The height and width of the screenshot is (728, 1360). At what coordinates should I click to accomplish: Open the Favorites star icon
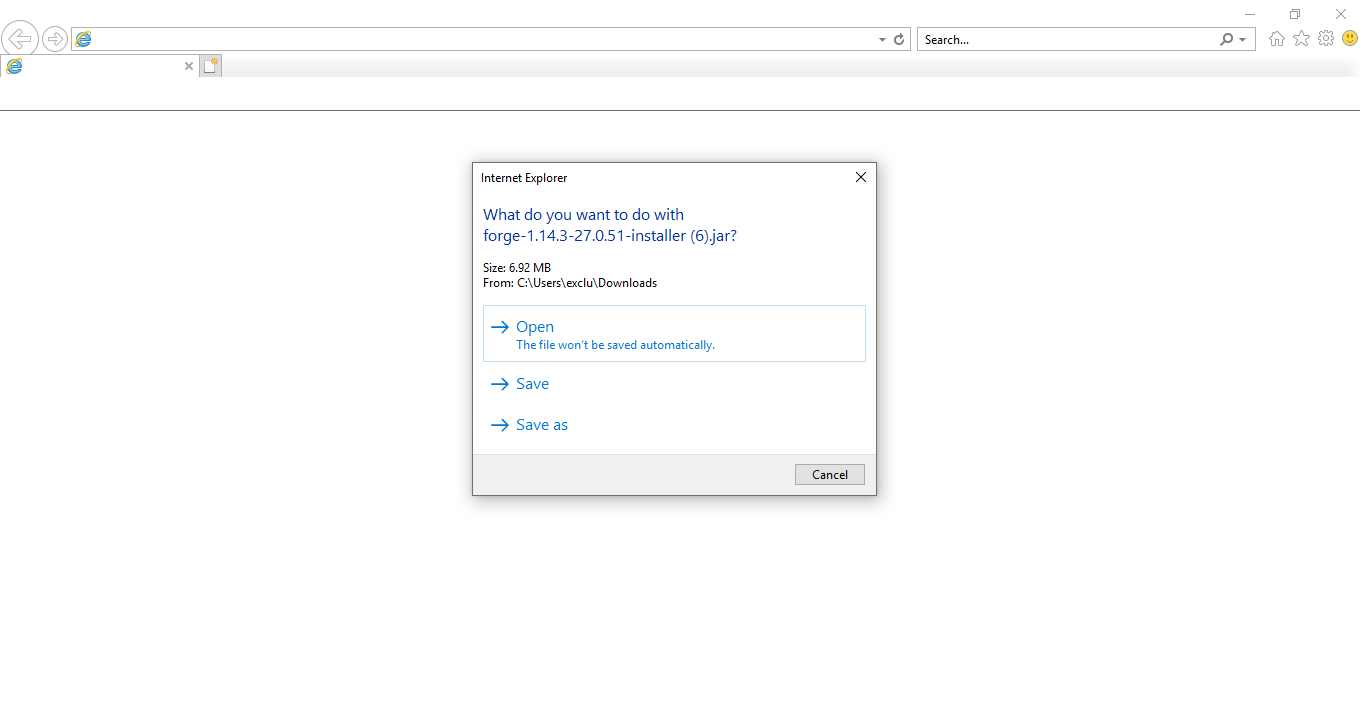1301,38
